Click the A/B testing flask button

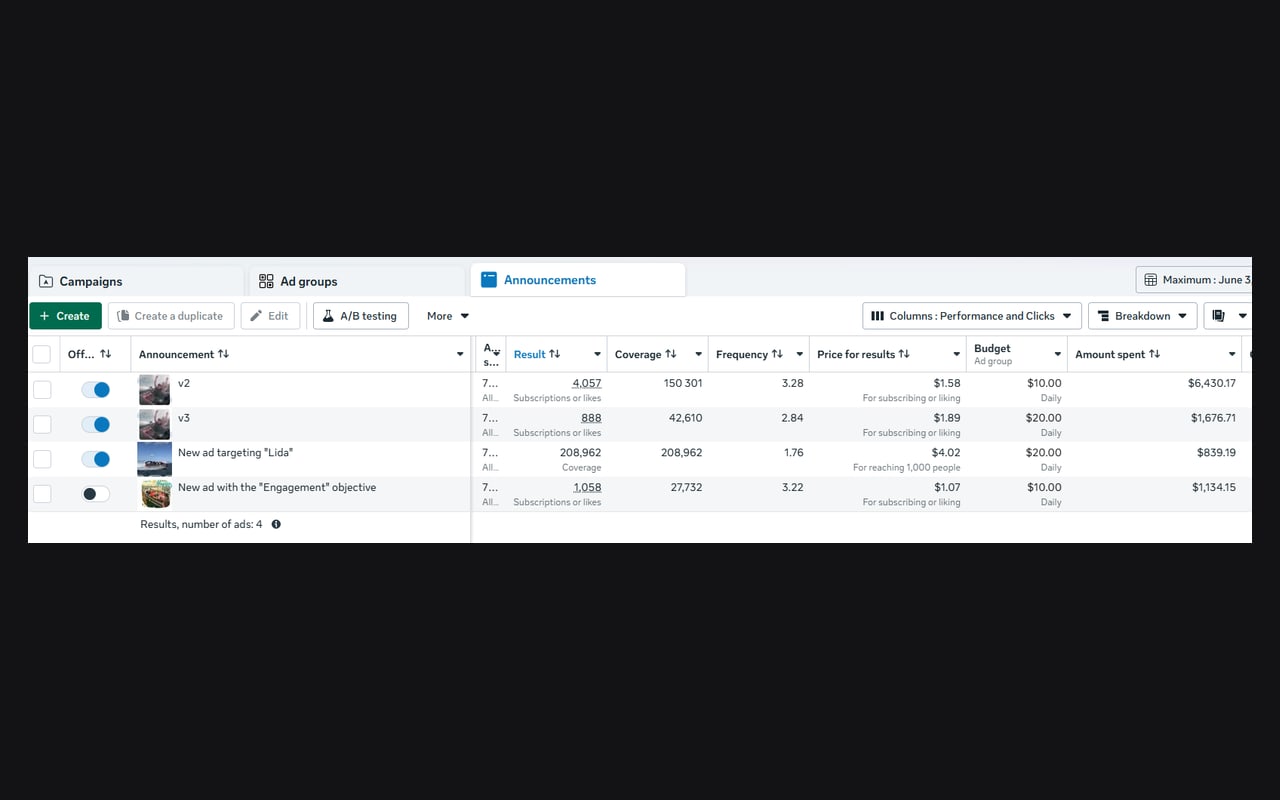coord(360,316)
